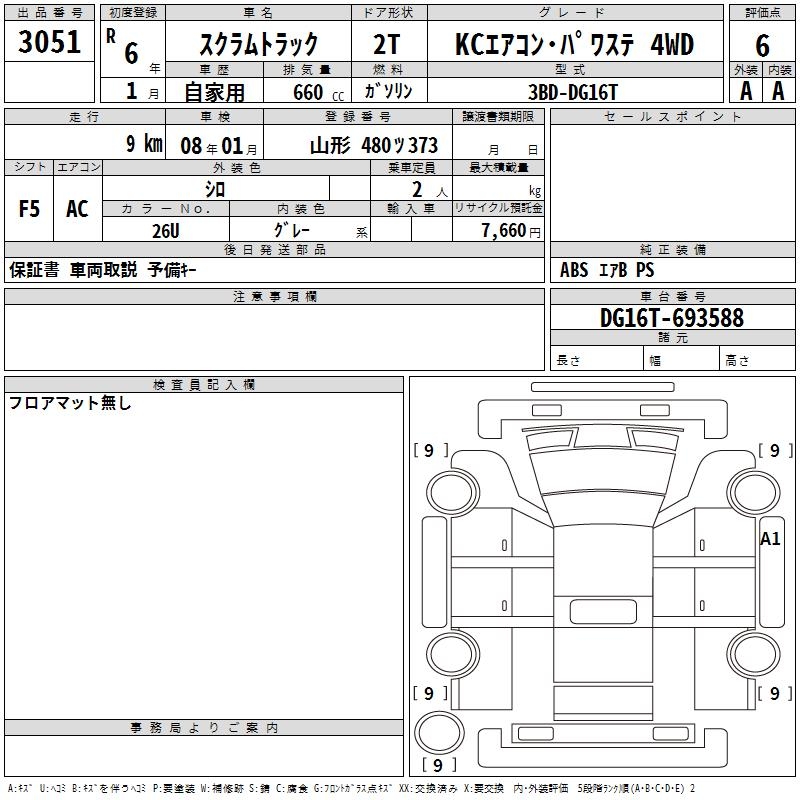
Task: Click the 車台番号 label
Action: coord(672,296)
